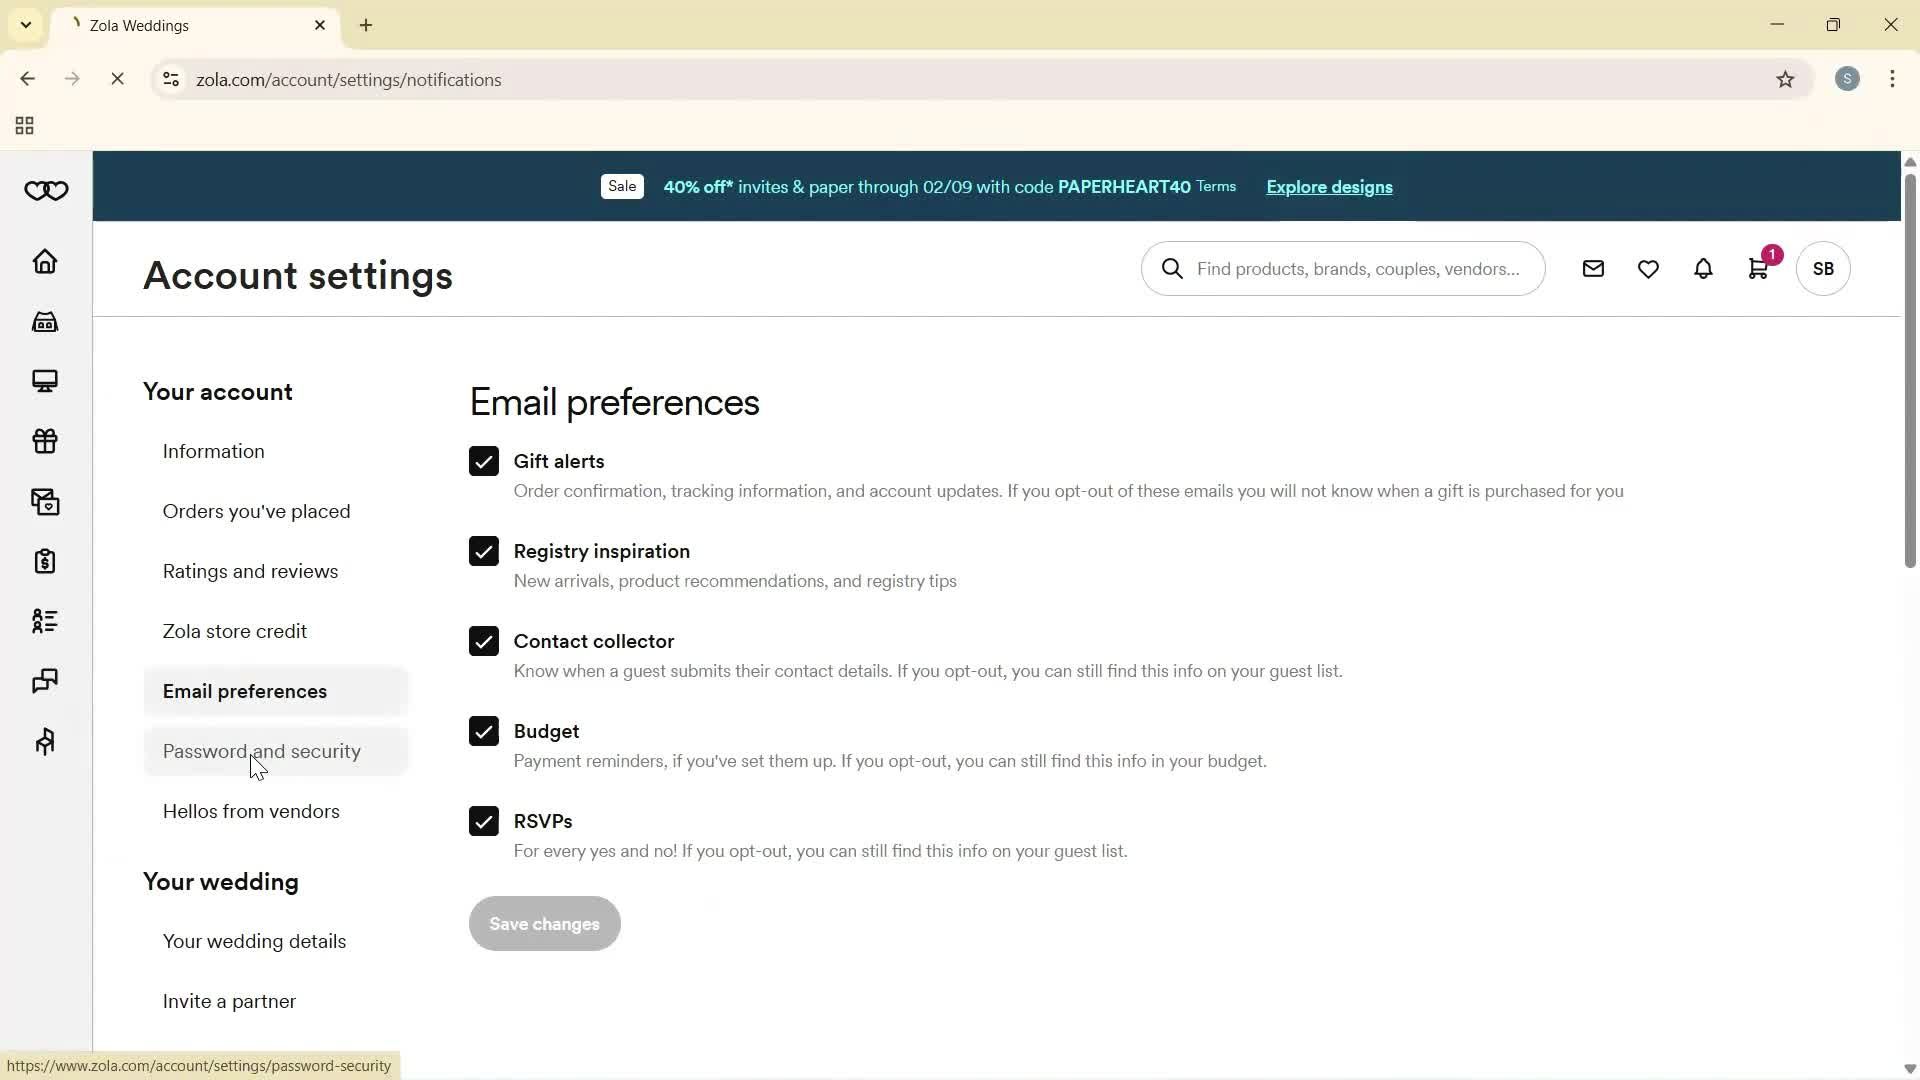
Task: Uncheck the Gift alerts checkbox
Action: [x=484, y=461]
